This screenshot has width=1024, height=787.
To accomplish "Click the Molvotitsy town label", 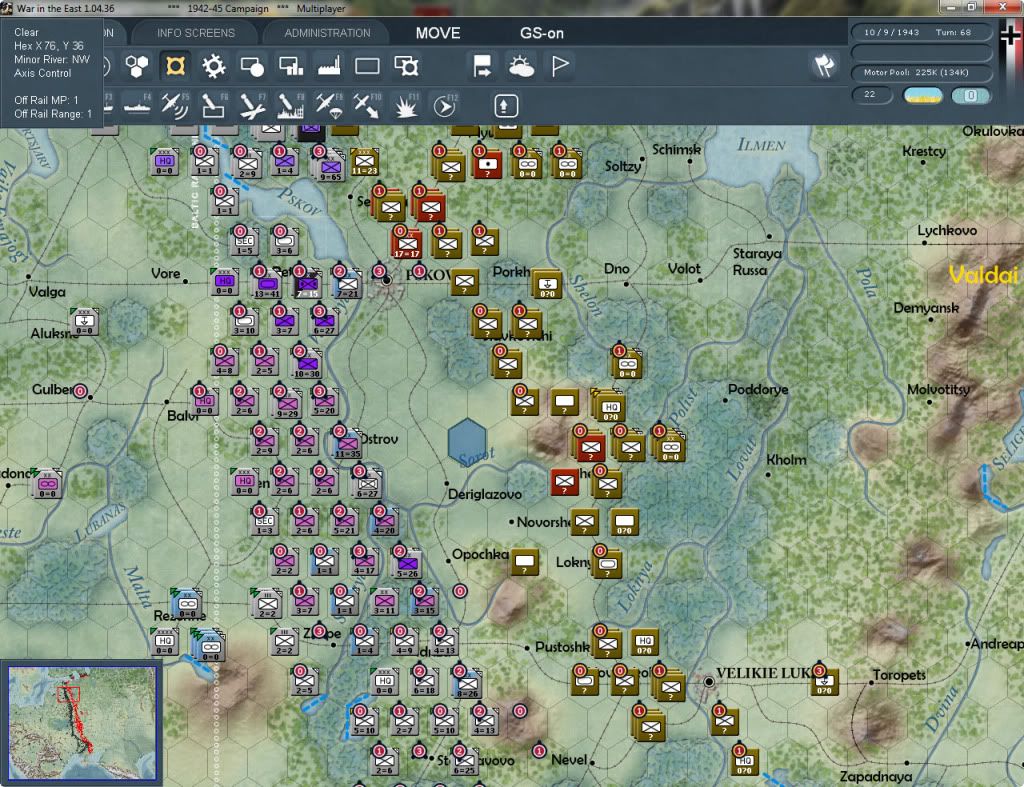I will point(938,389).
